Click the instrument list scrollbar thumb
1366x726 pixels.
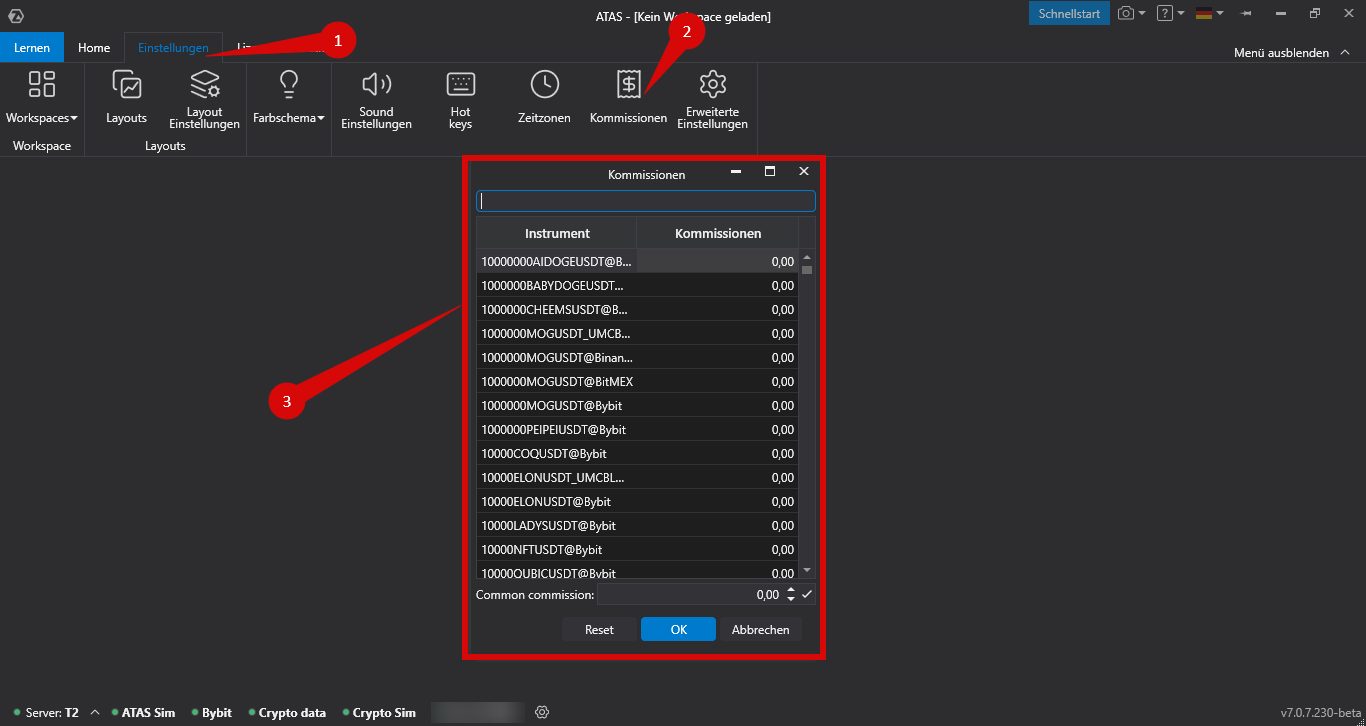click(807, 269)
